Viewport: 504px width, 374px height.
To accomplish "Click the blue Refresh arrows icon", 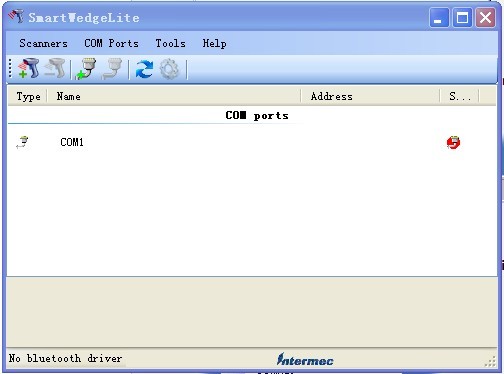I will (x=144, y=69).
